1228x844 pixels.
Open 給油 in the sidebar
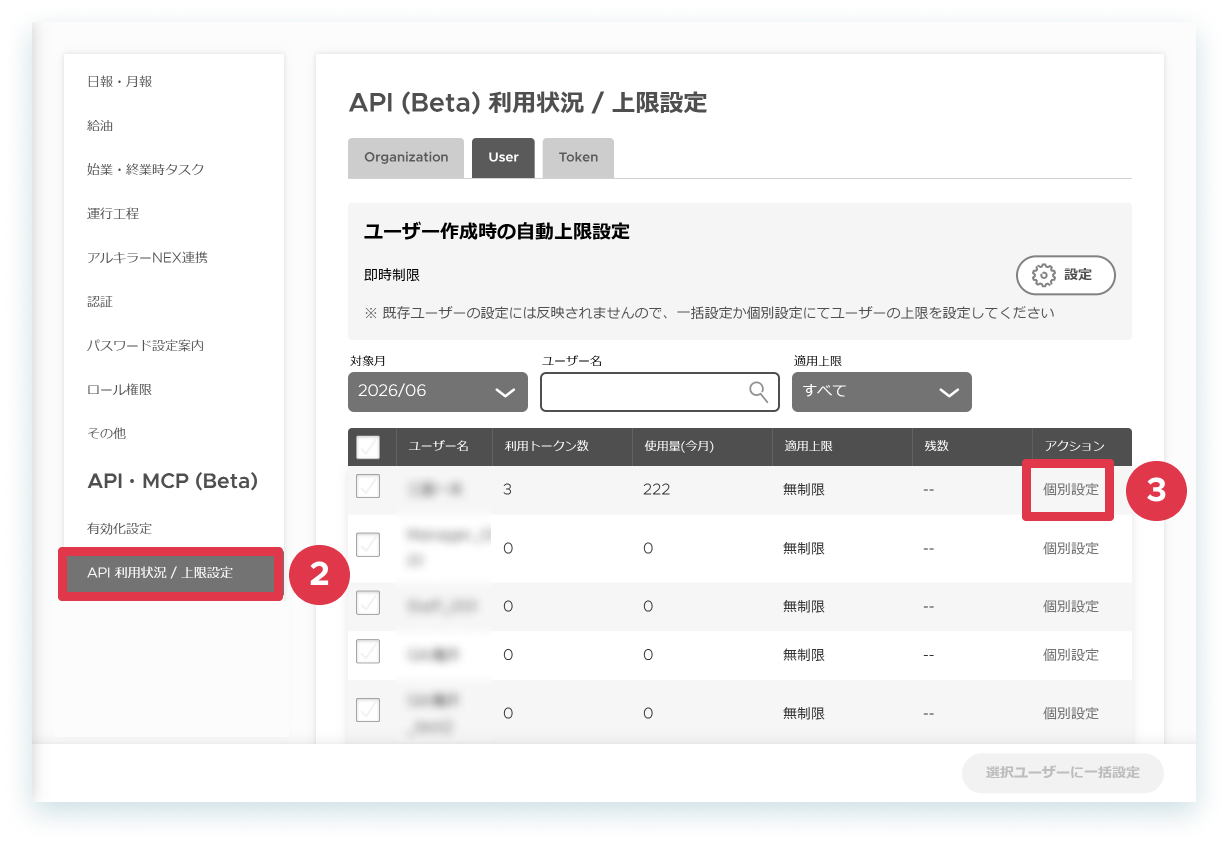pos(100,126)
